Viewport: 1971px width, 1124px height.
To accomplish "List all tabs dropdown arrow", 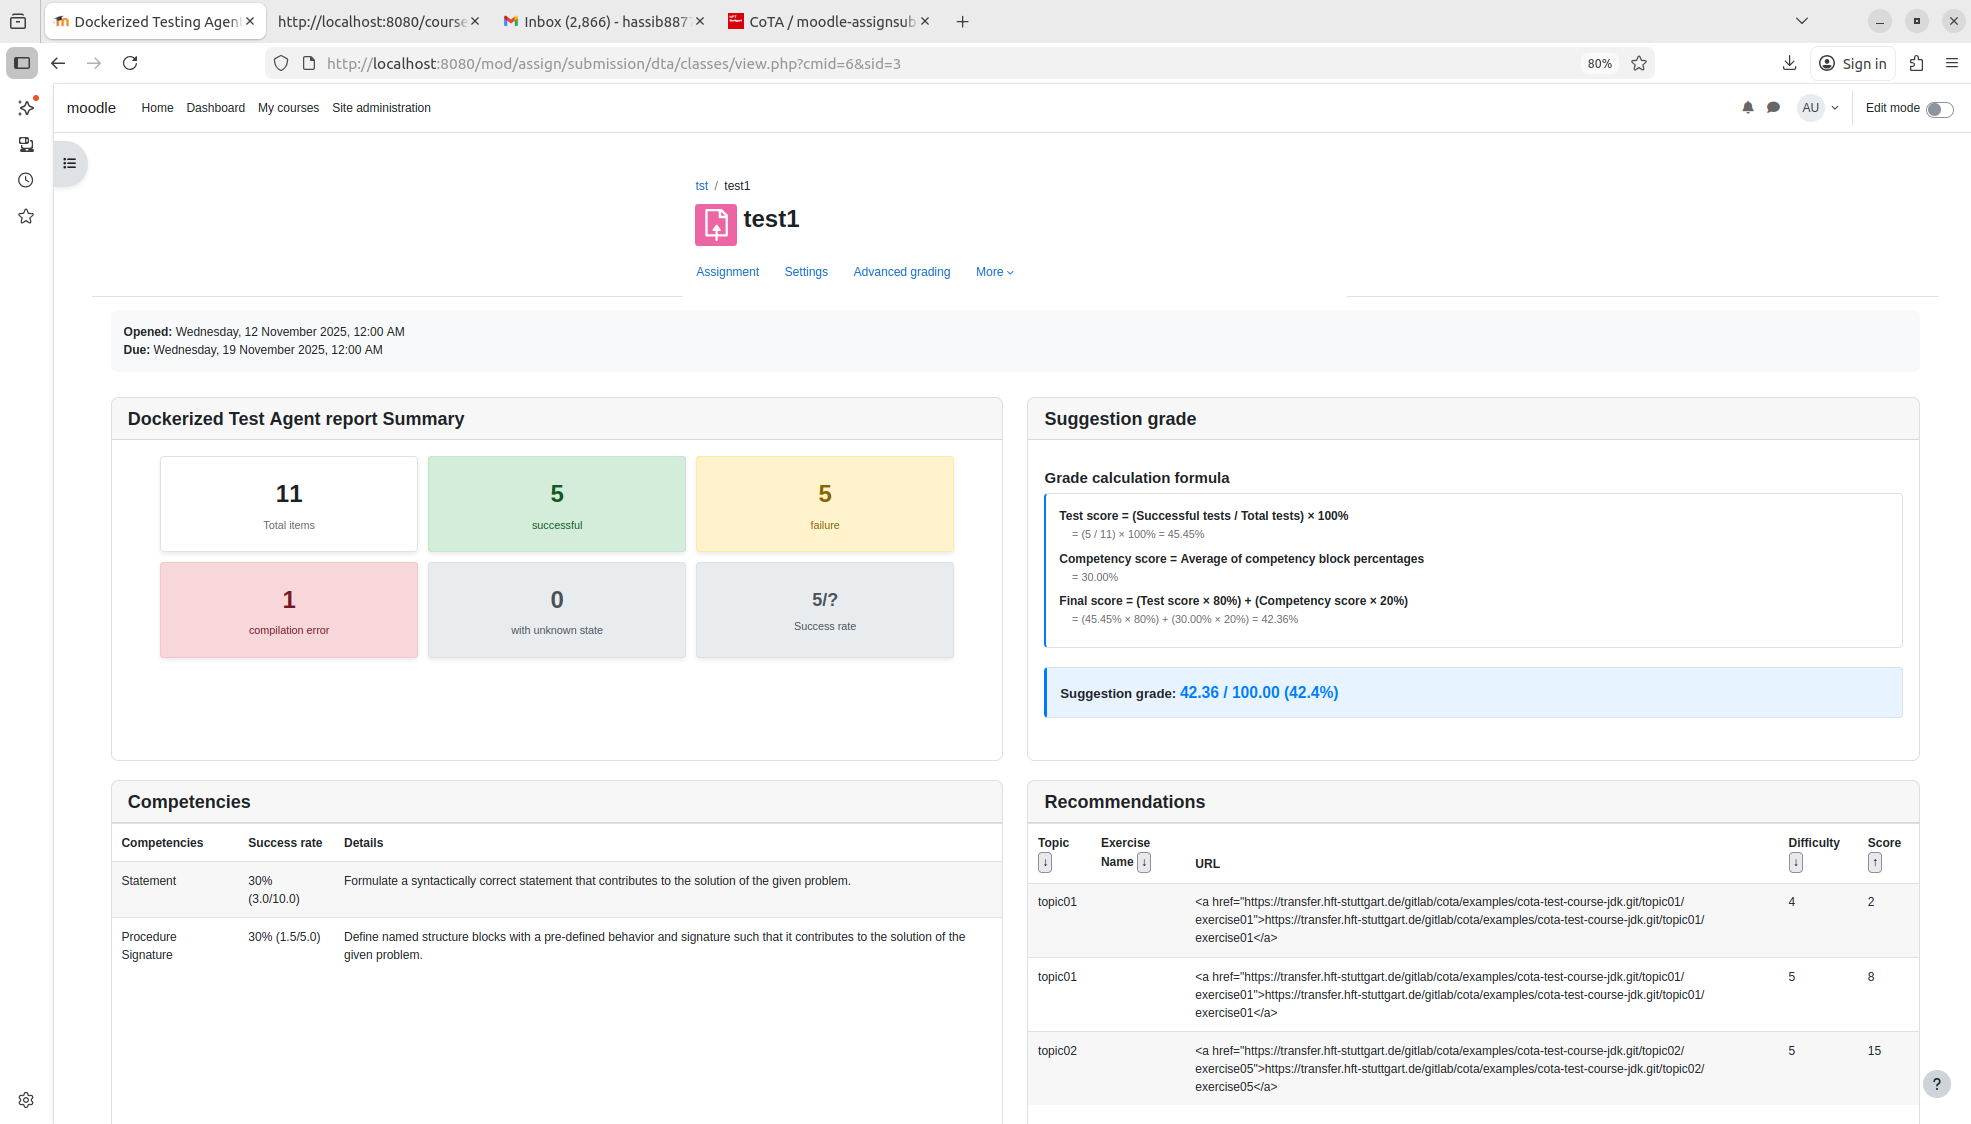I will pyautogui.click(x=1802, y=21).
